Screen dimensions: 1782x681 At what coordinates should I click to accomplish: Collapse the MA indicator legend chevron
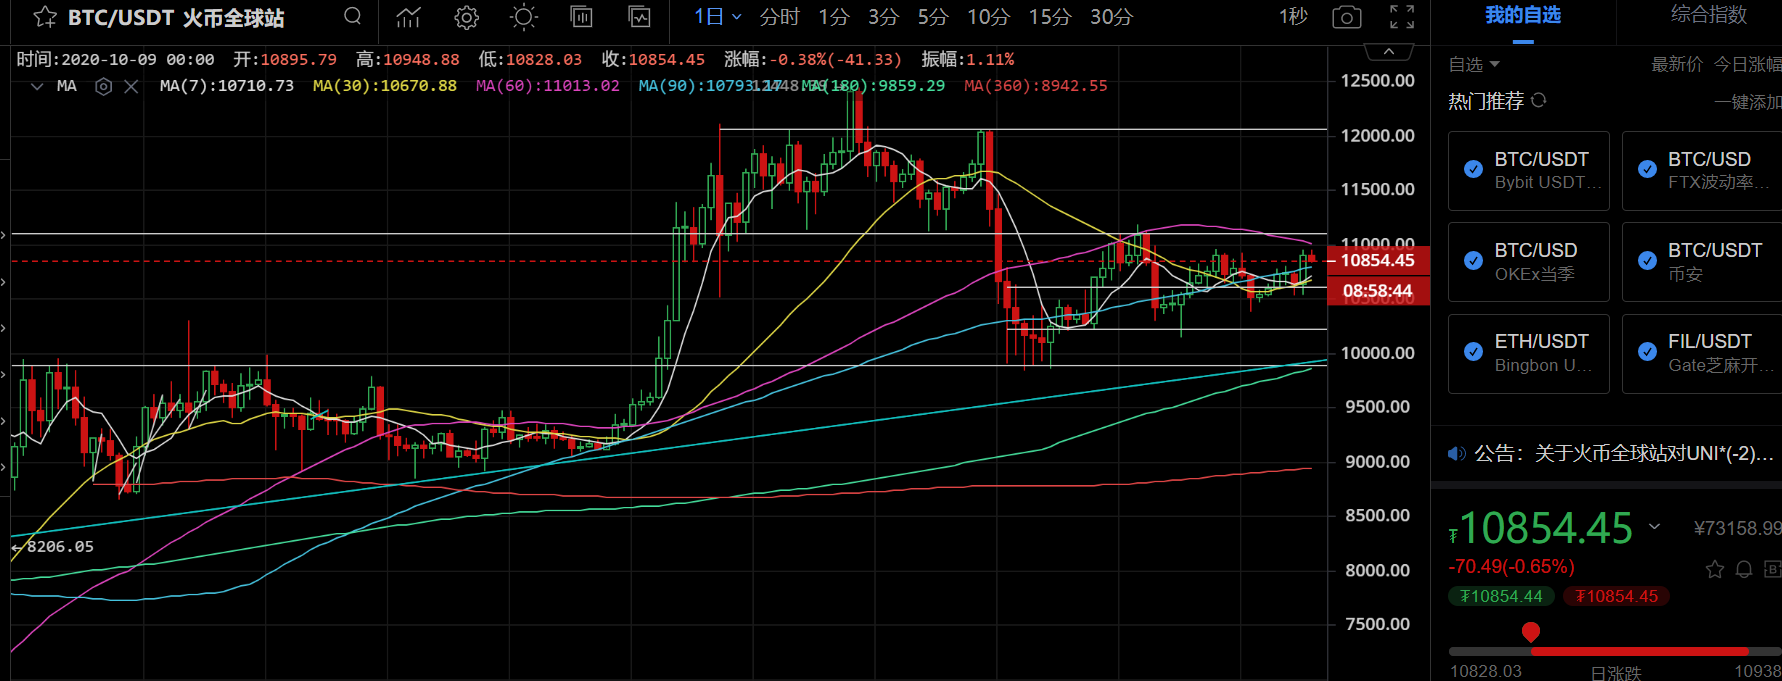37,86
